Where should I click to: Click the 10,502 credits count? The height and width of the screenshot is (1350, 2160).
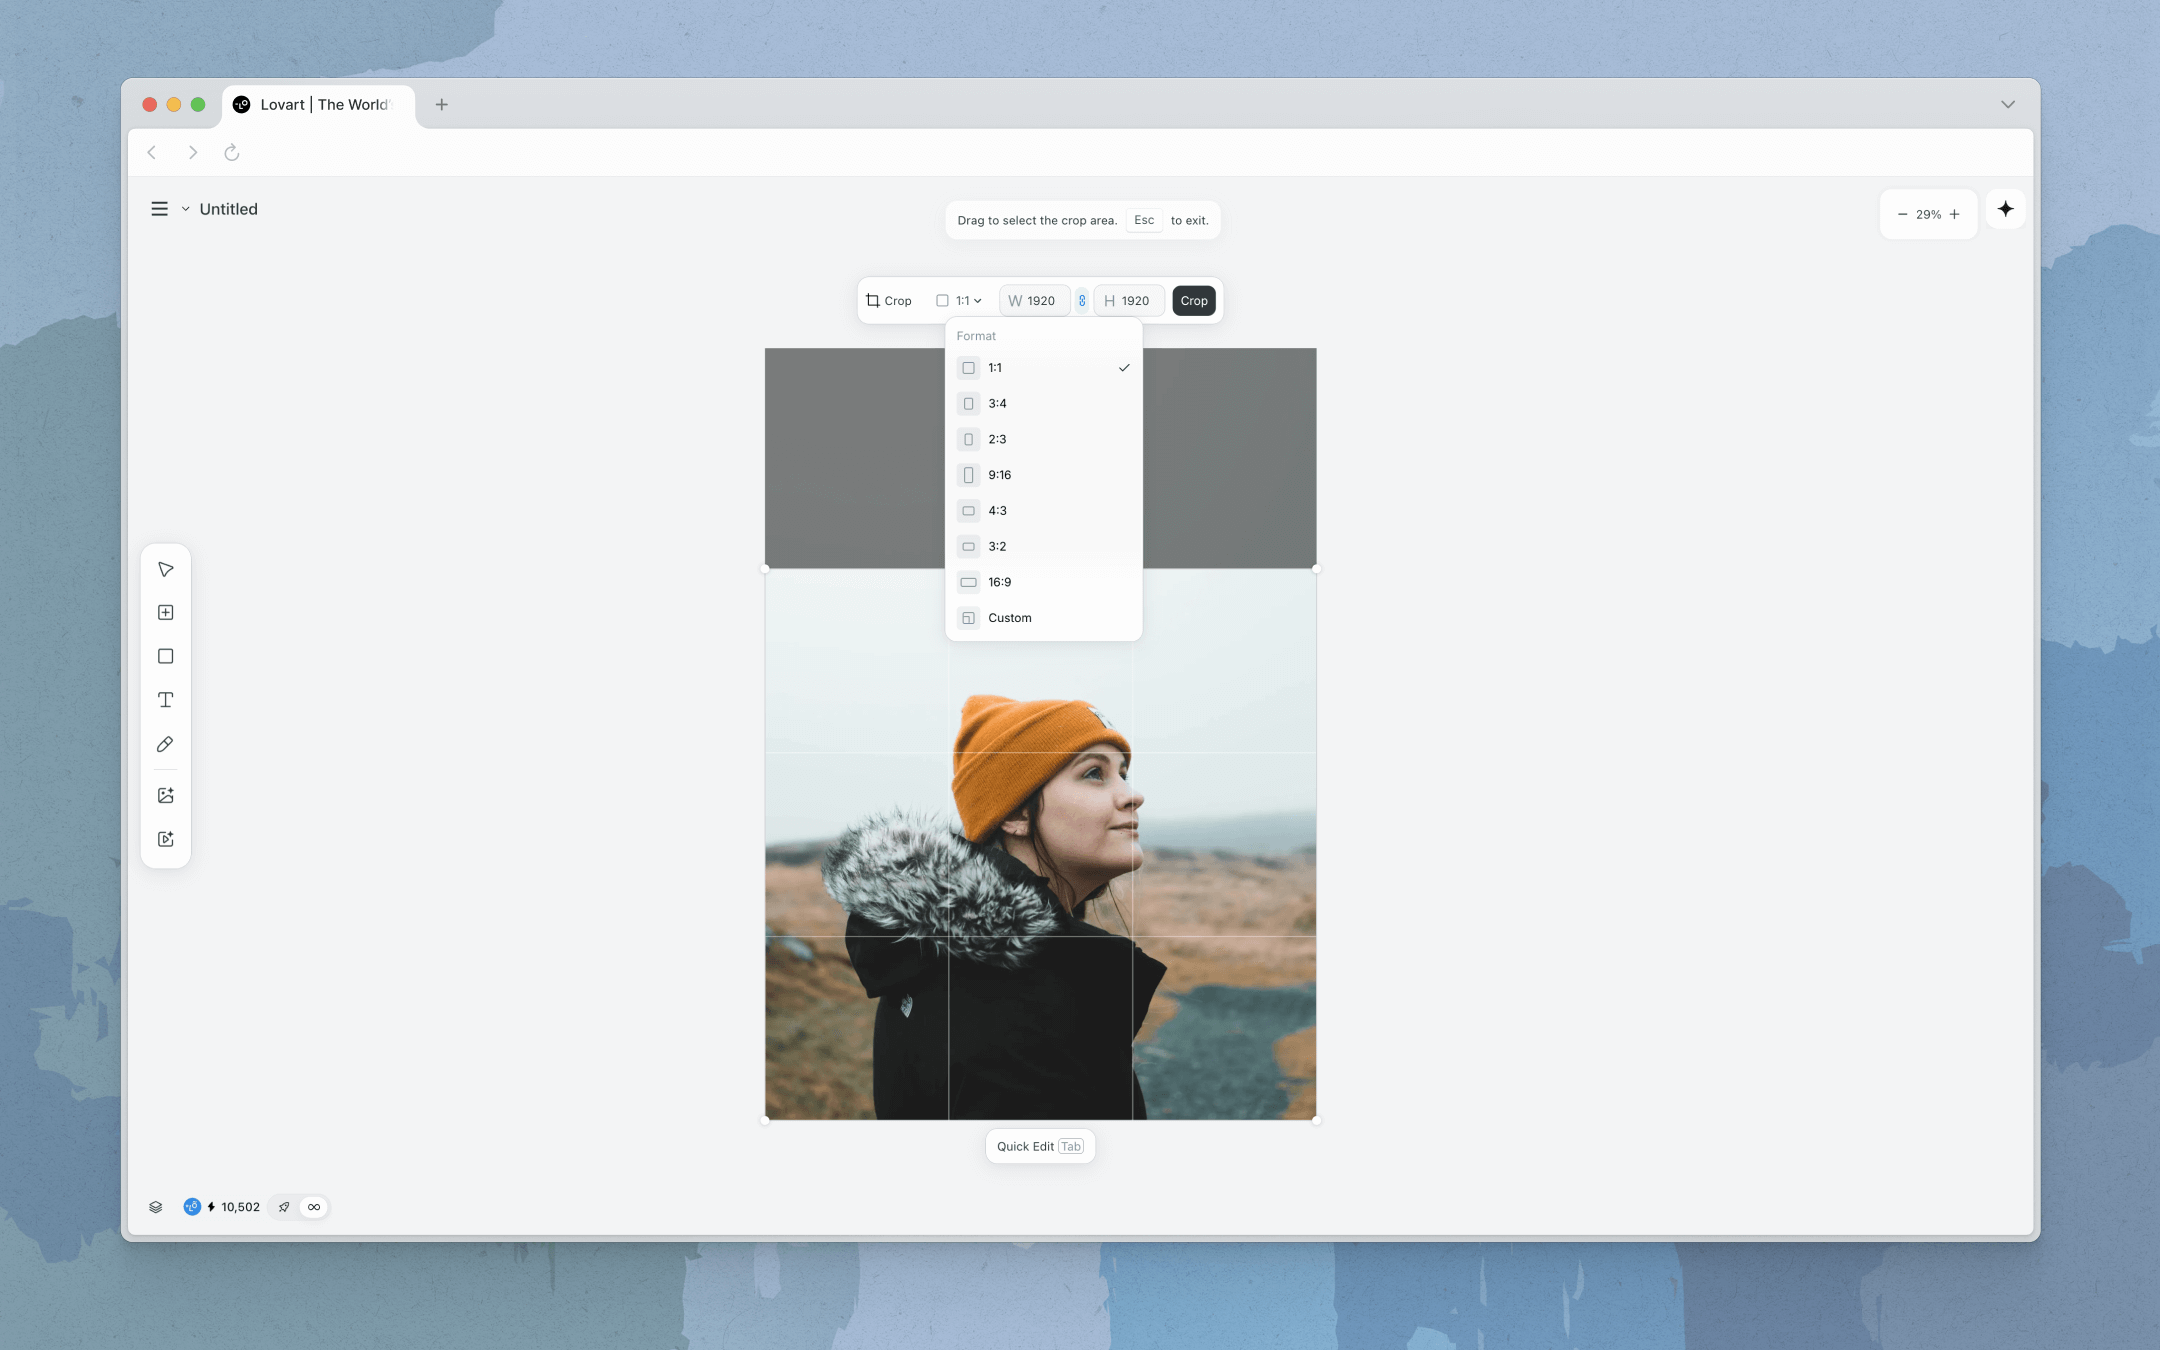240,1207
